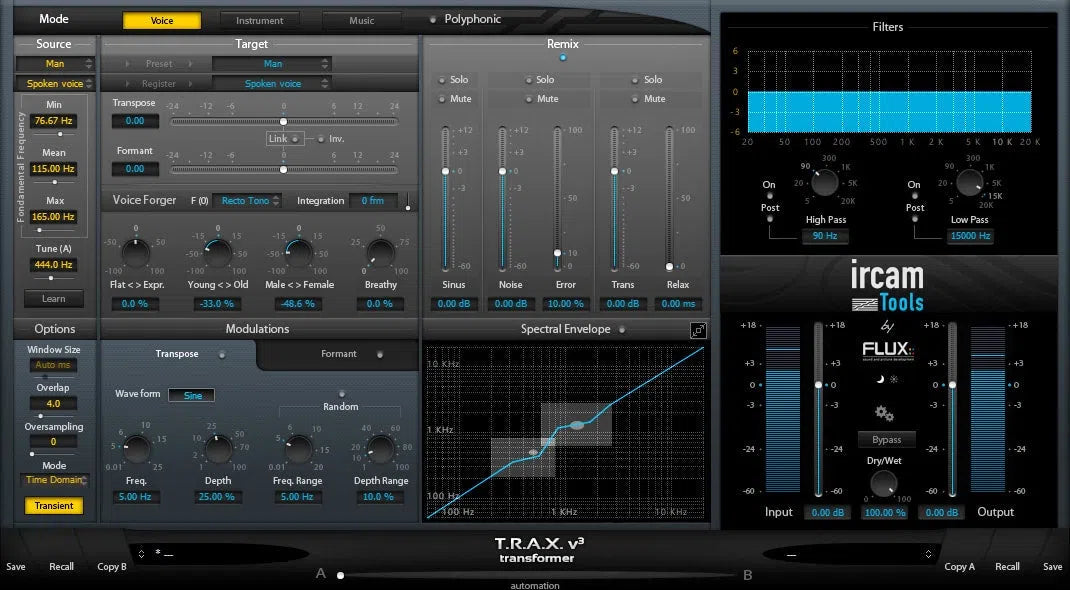Viewport: 1070px width, 590px height.
Task: Open the Recto Tono Voice Forger dropdown
Action: pyautogui.click(x=247, y=200)
